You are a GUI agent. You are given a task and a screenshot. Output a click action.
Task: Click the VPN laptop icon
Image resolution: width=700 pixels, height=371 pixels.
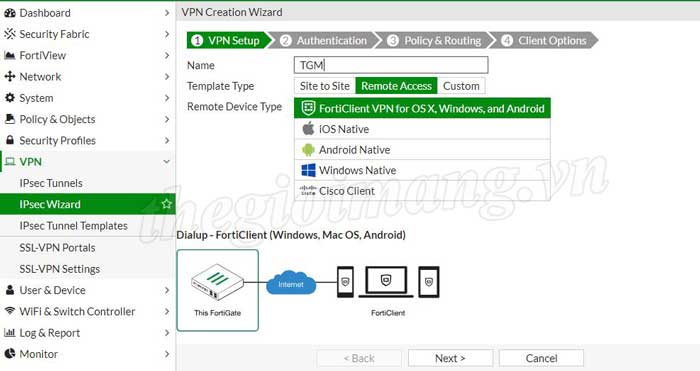coord(10,162)
